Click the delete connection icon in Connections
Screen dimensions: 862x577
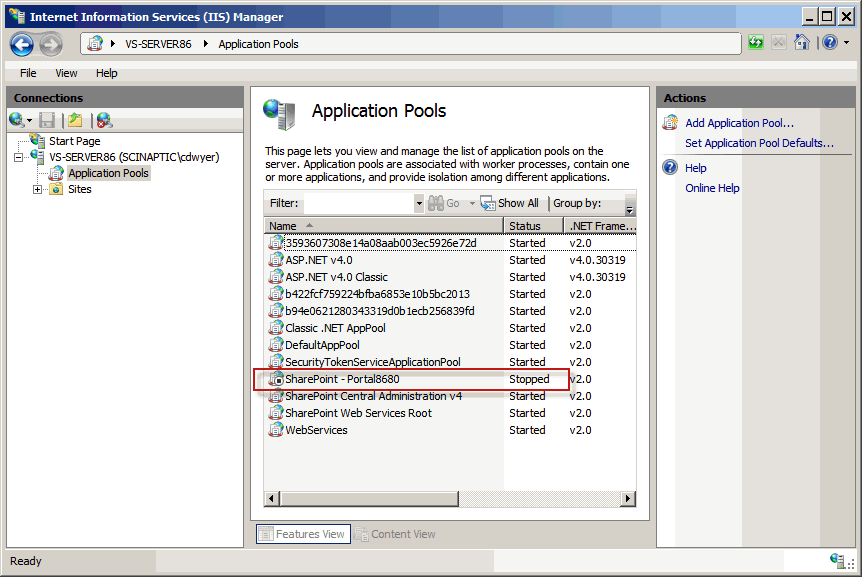pyautogui.click(x=104, y=120)
